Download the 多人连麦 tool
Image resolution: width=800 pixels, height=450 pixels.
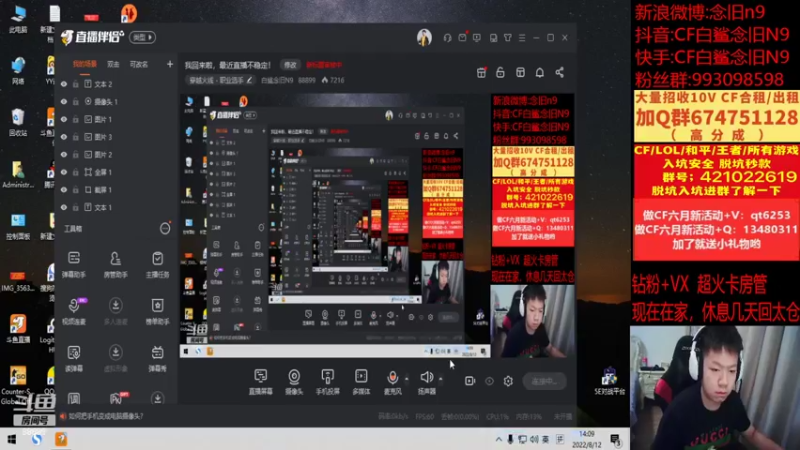pos(116,311)
